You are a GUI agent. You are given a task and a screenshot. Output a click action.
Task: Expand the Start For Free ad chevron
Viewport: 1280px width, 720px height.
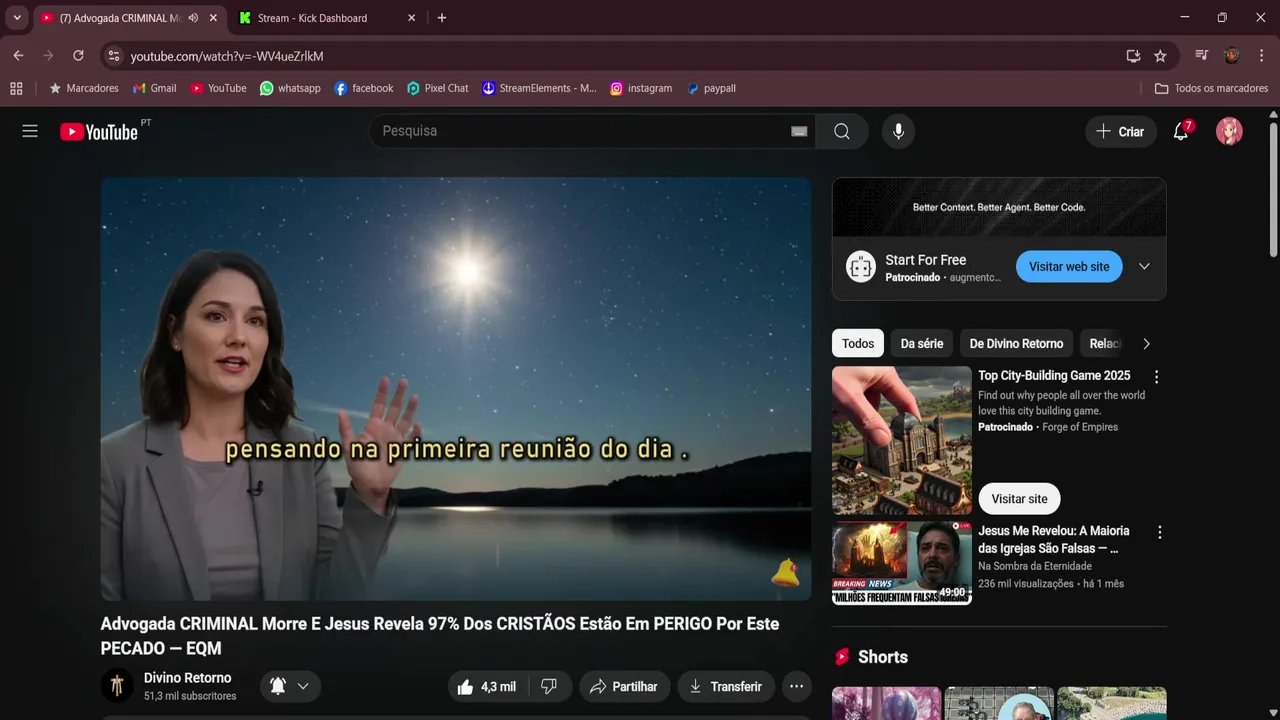[x=1144, y=267]
